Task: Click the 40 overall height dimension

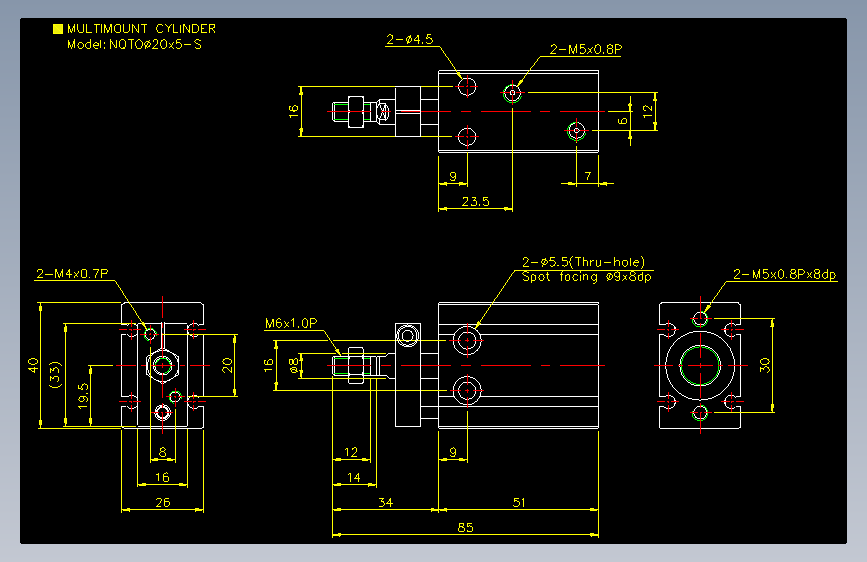Action: 33,365
